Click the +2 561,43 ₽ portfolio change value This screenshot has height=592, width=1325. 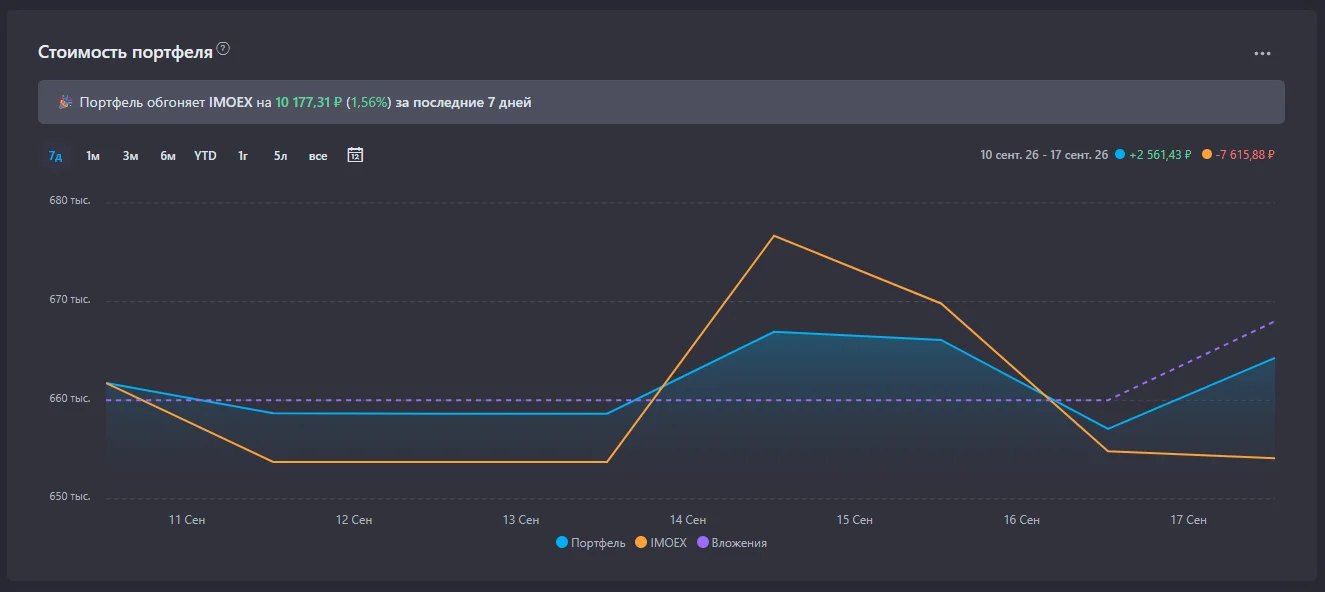pos(1161,155)
